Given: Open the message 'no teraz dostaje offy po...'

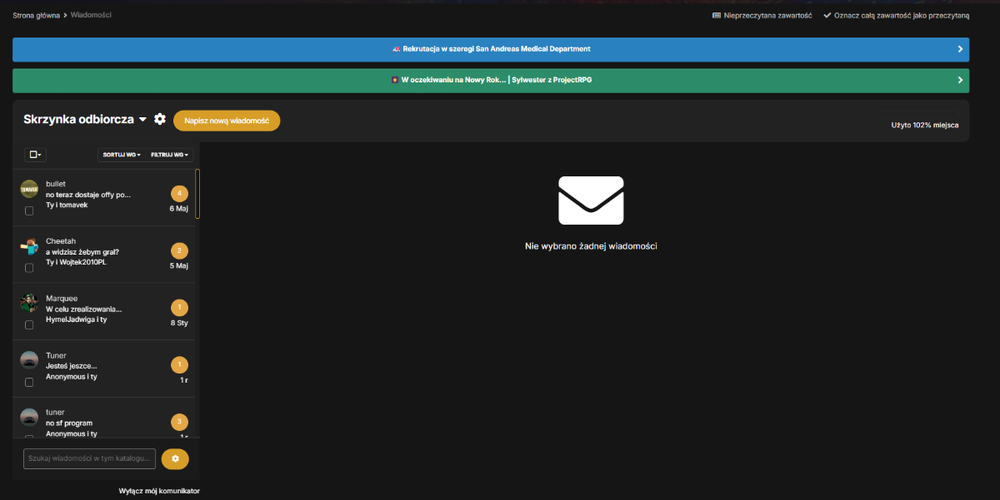Looking at the screenshot, I should click(88, 195).
